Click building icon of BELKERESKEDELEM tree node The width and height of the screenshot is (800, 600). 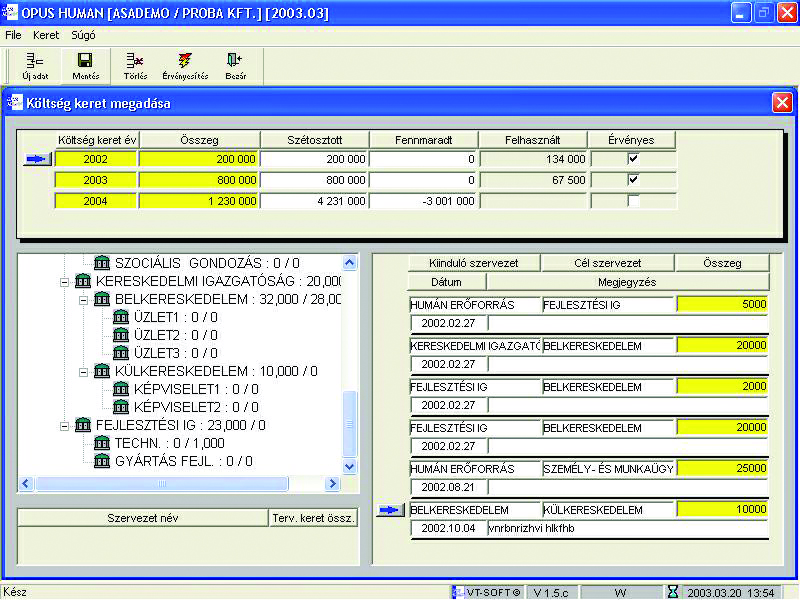102,299
